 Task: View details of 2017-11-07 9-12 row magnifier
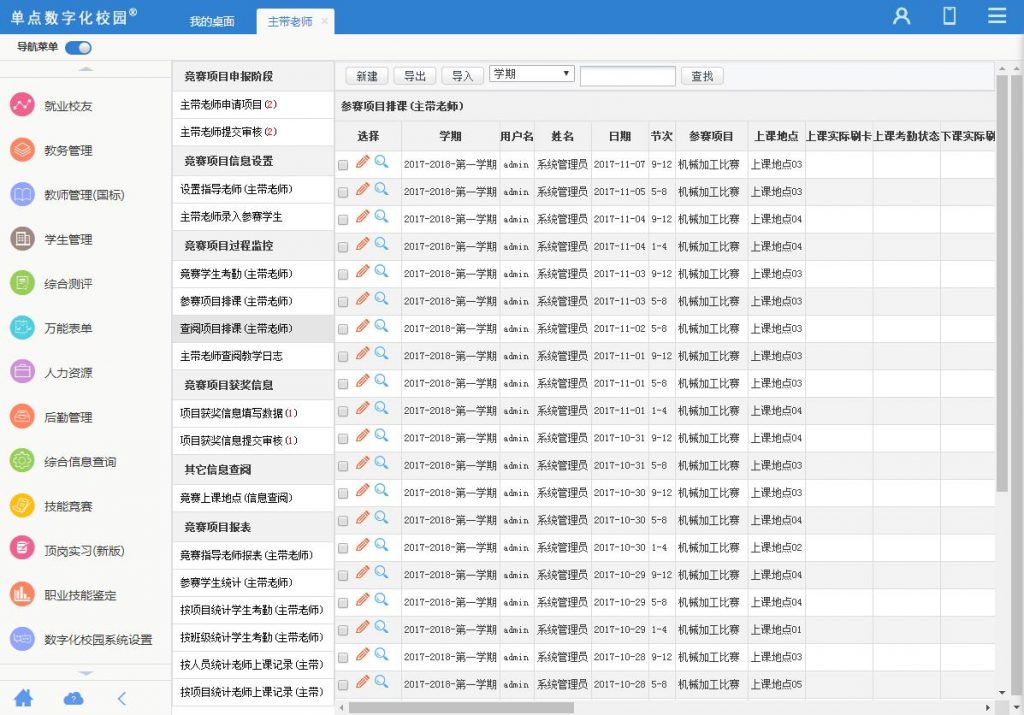381,161
